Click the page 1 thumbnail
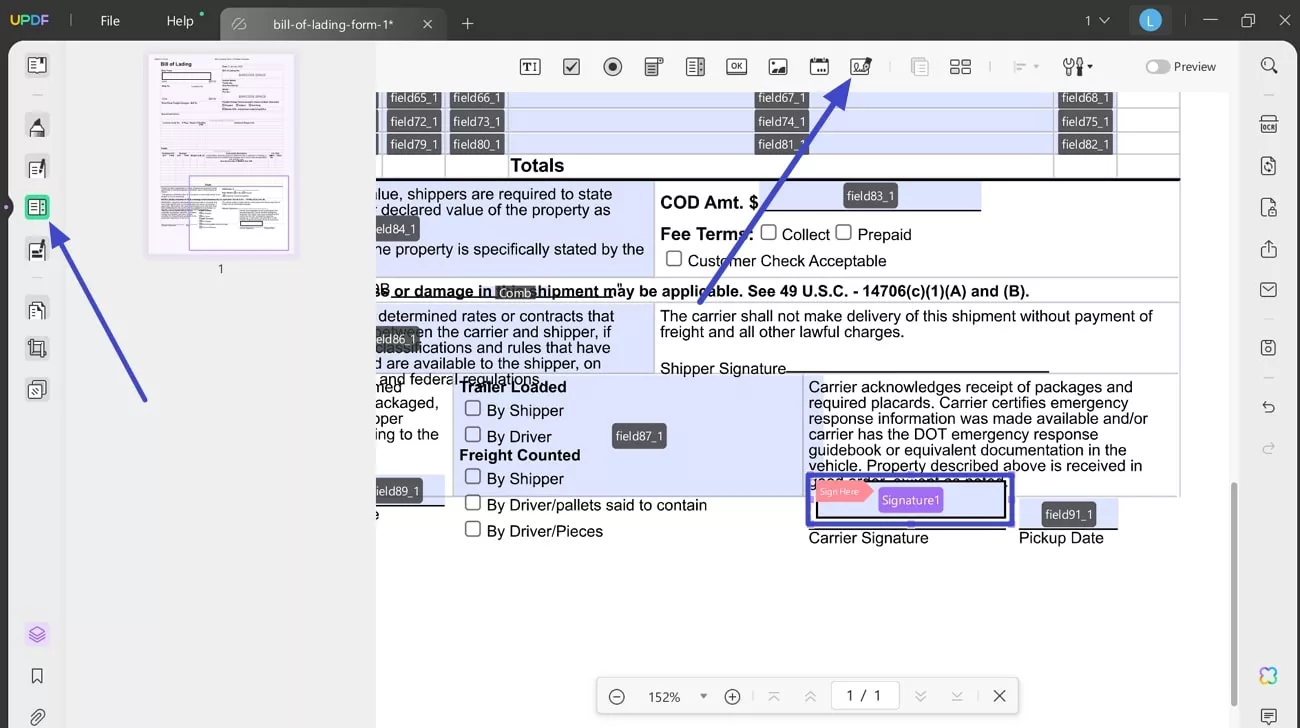The height and width of the screenshot is (728, 1300). click(x=221, y=155)
